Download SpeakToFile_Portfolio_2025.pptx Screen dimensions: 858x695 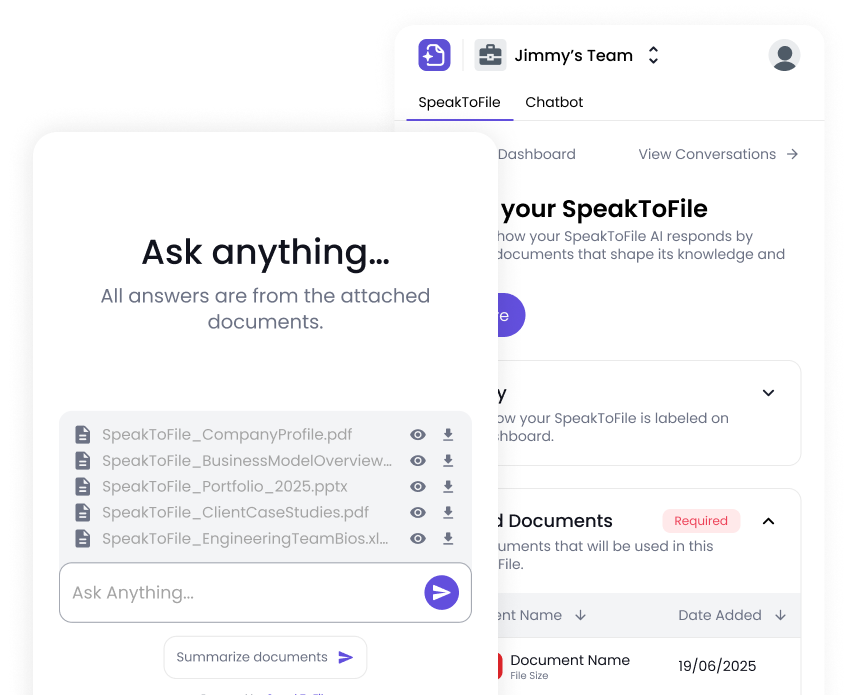pos(448,486)
